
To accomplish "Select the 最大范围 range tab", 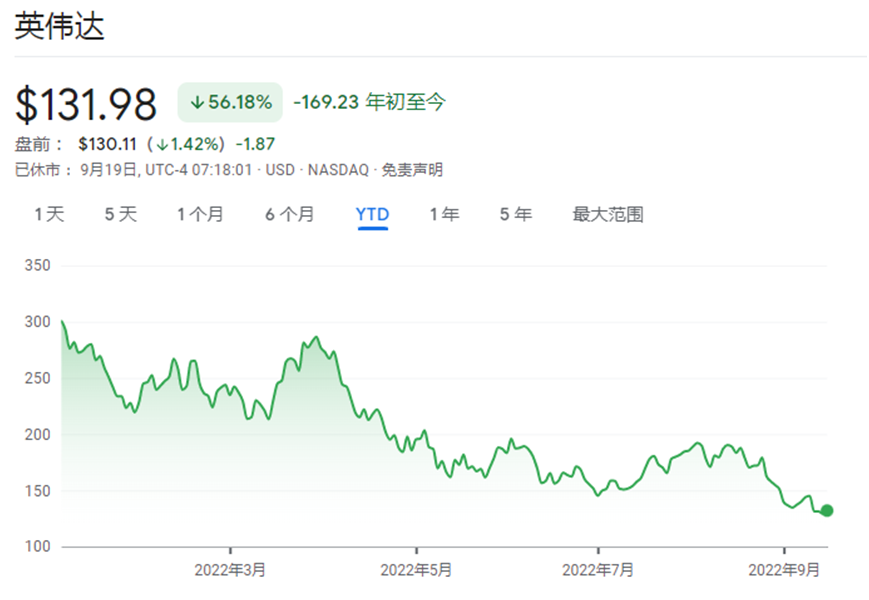I will click(608, 214).
